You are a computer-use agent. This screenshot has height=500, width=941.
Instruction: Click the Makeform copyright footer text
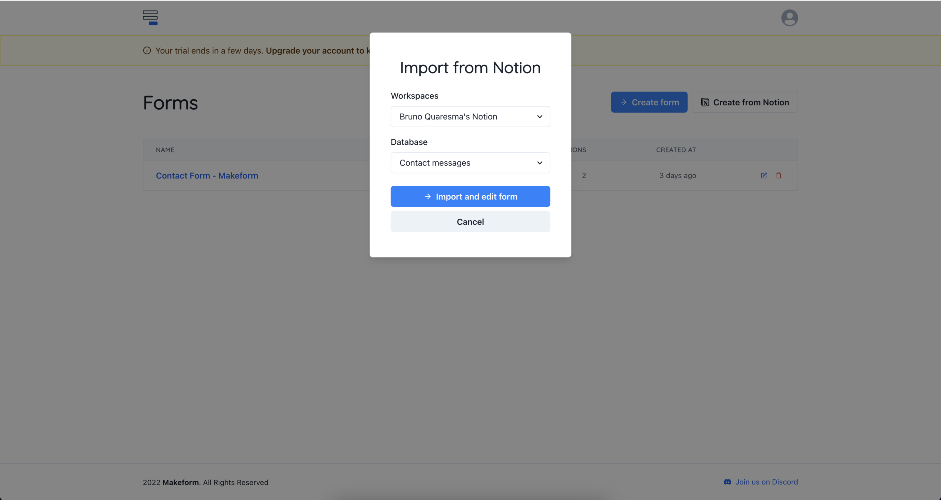click(205, 483)
